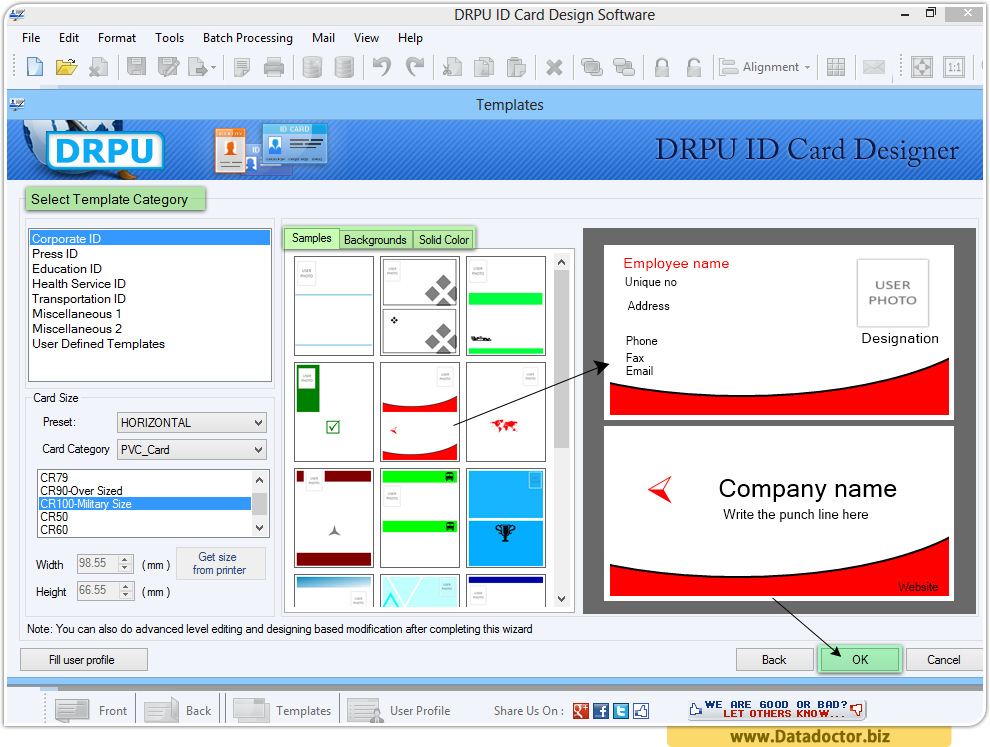The width and height of the screenshot is (990, 747).
Task: Open the Preset HORIZONTAL dropdown
Action: coord(191,422)
